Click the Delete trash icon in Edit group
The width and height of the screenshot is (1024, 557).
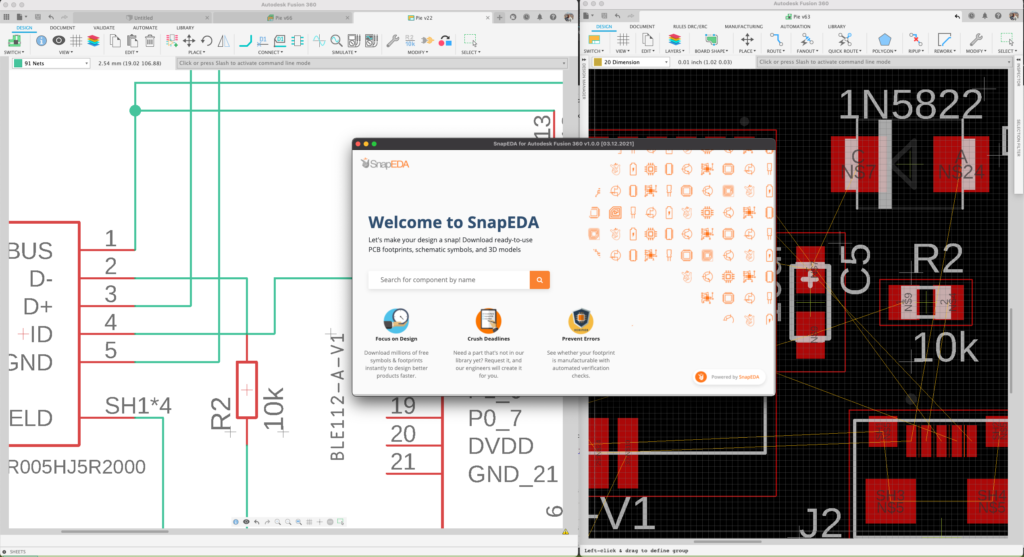[150, 40]
